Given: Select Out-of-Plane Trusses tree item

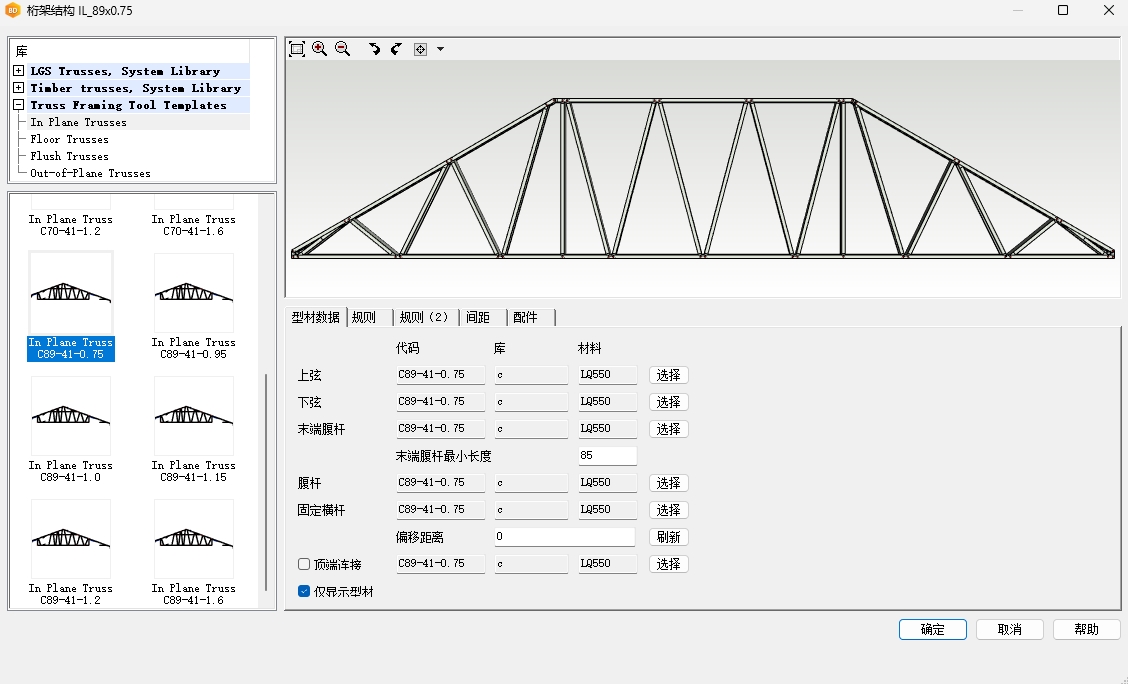Looking at the screenshot, I should point(90,173).
